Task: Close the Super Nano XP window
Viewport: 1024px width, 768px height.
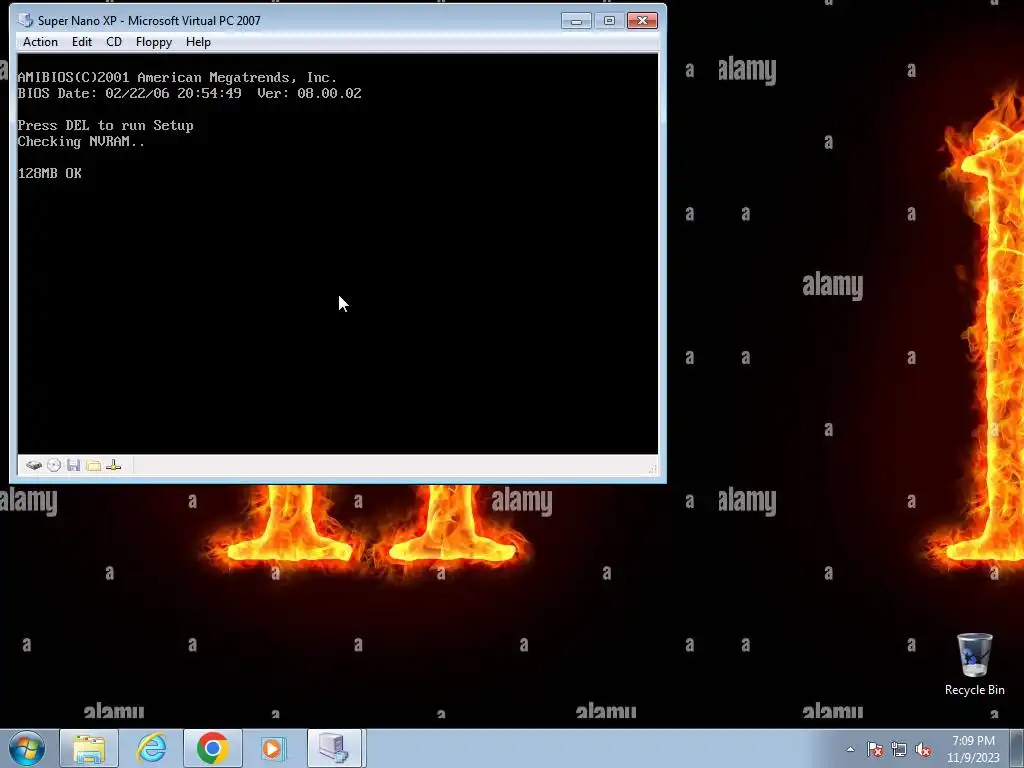Action: click(x=643, y=21)
